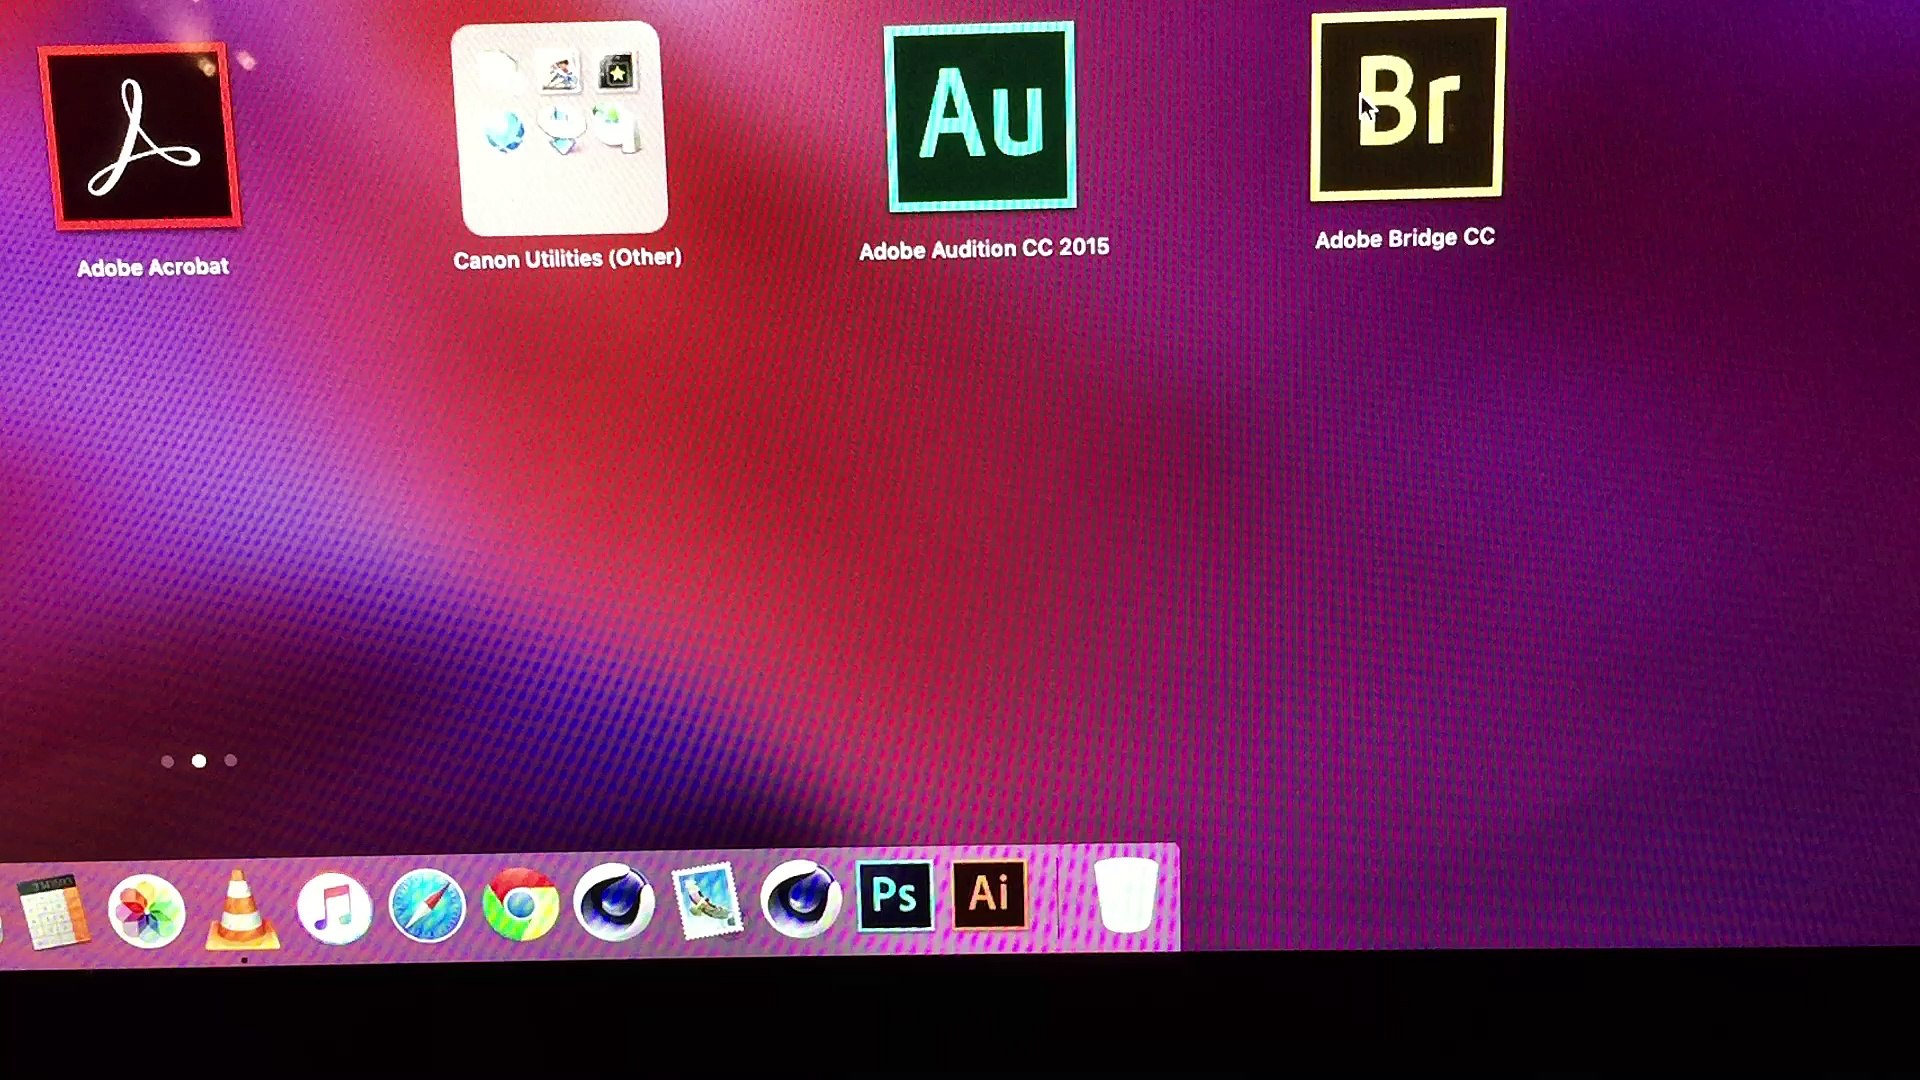Open Google Chrome from the Dock
The image size is (1920, 1080).
pos(520,904)
